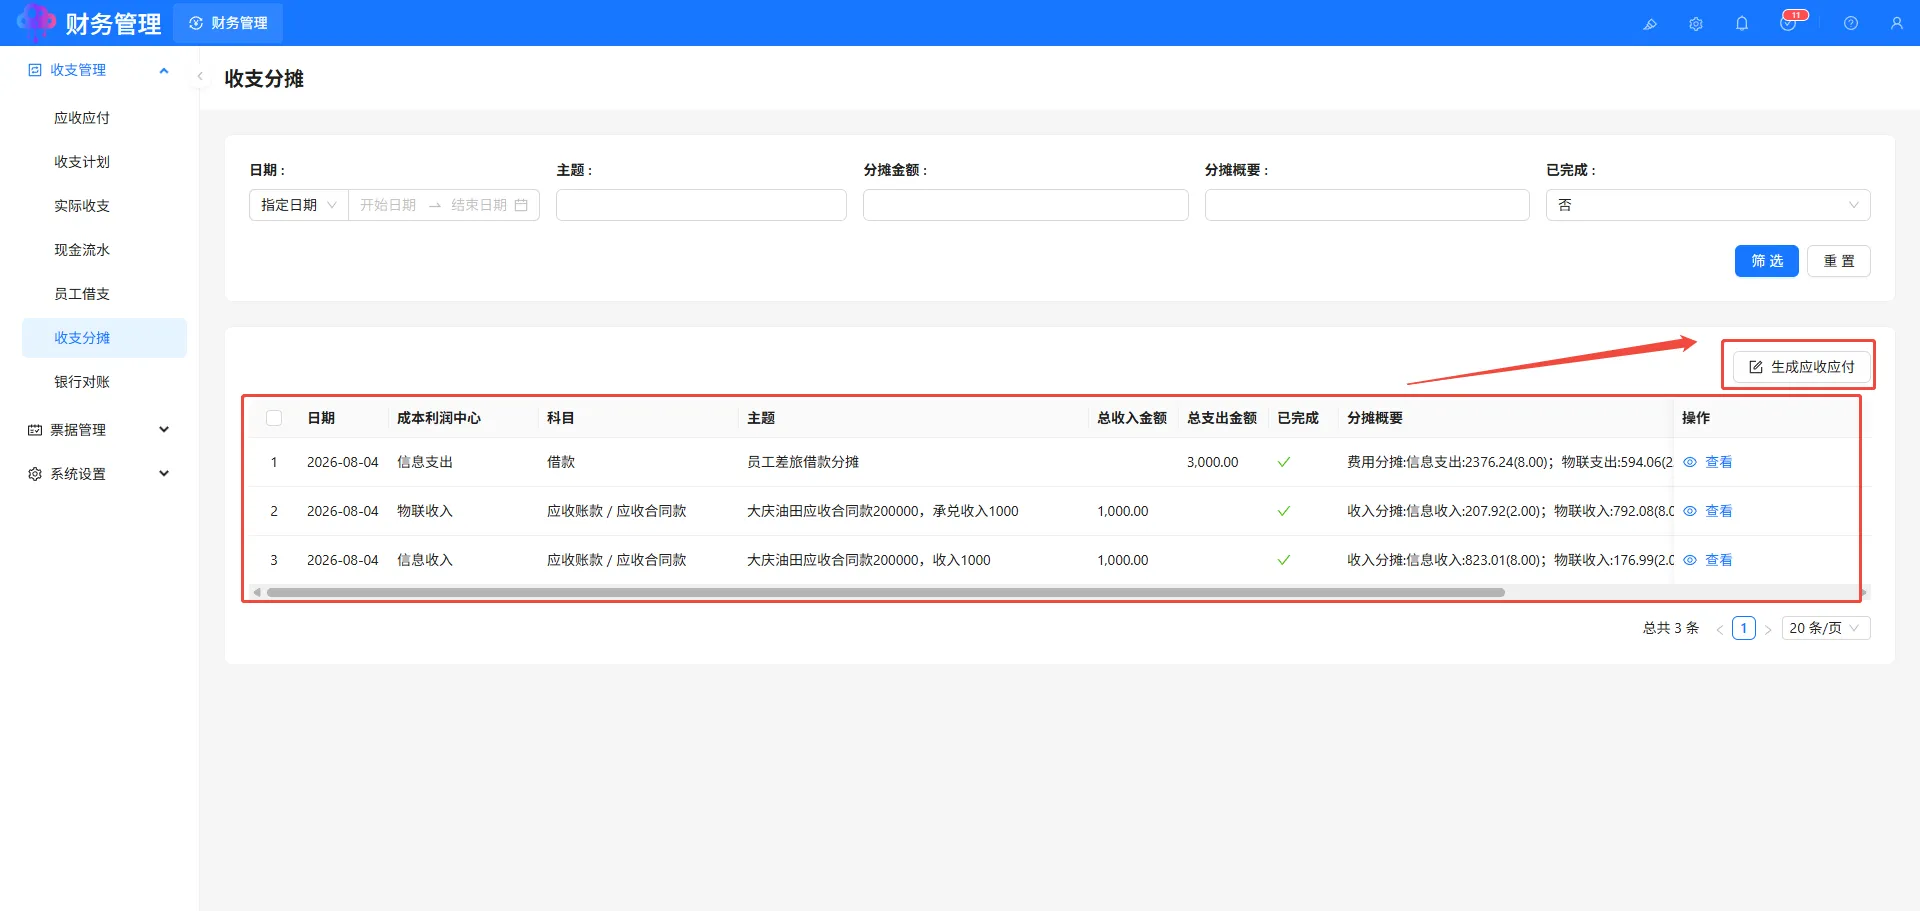Click the 大庆油田应收合同款200000，承兑收入1000 cell

[x=883, y=511]
